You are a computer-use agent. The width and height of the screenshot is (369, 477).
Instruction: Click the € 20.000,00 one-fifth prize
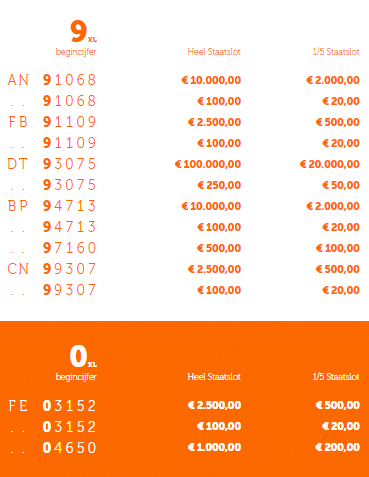[x=330, y=164]
